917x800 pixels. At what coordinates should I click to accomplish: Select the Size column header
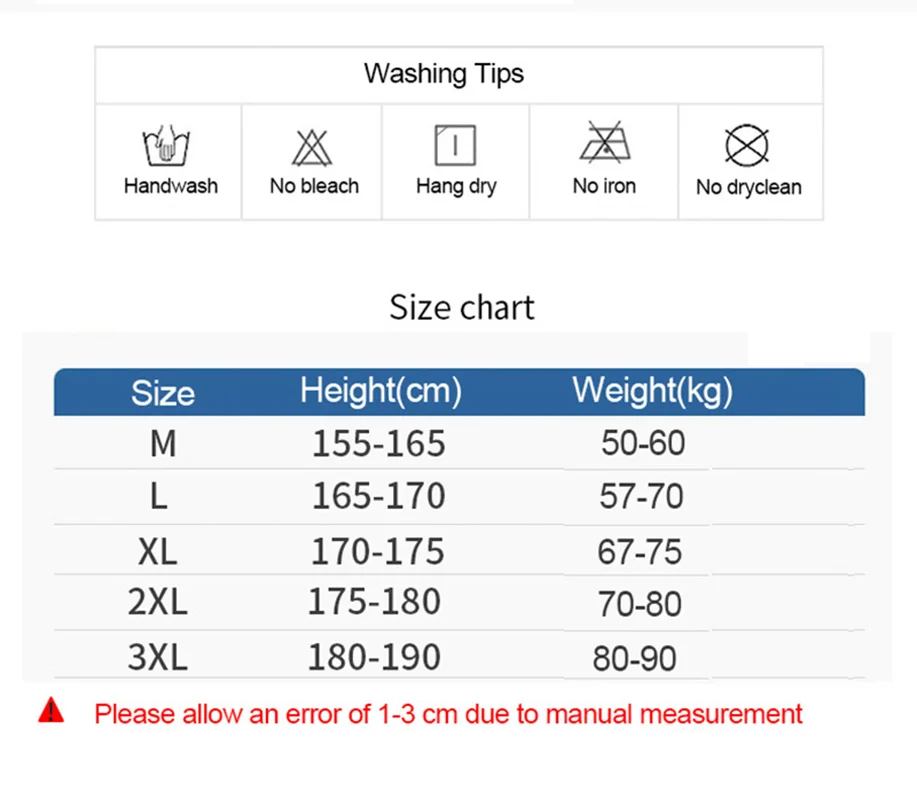click(162, 393)
